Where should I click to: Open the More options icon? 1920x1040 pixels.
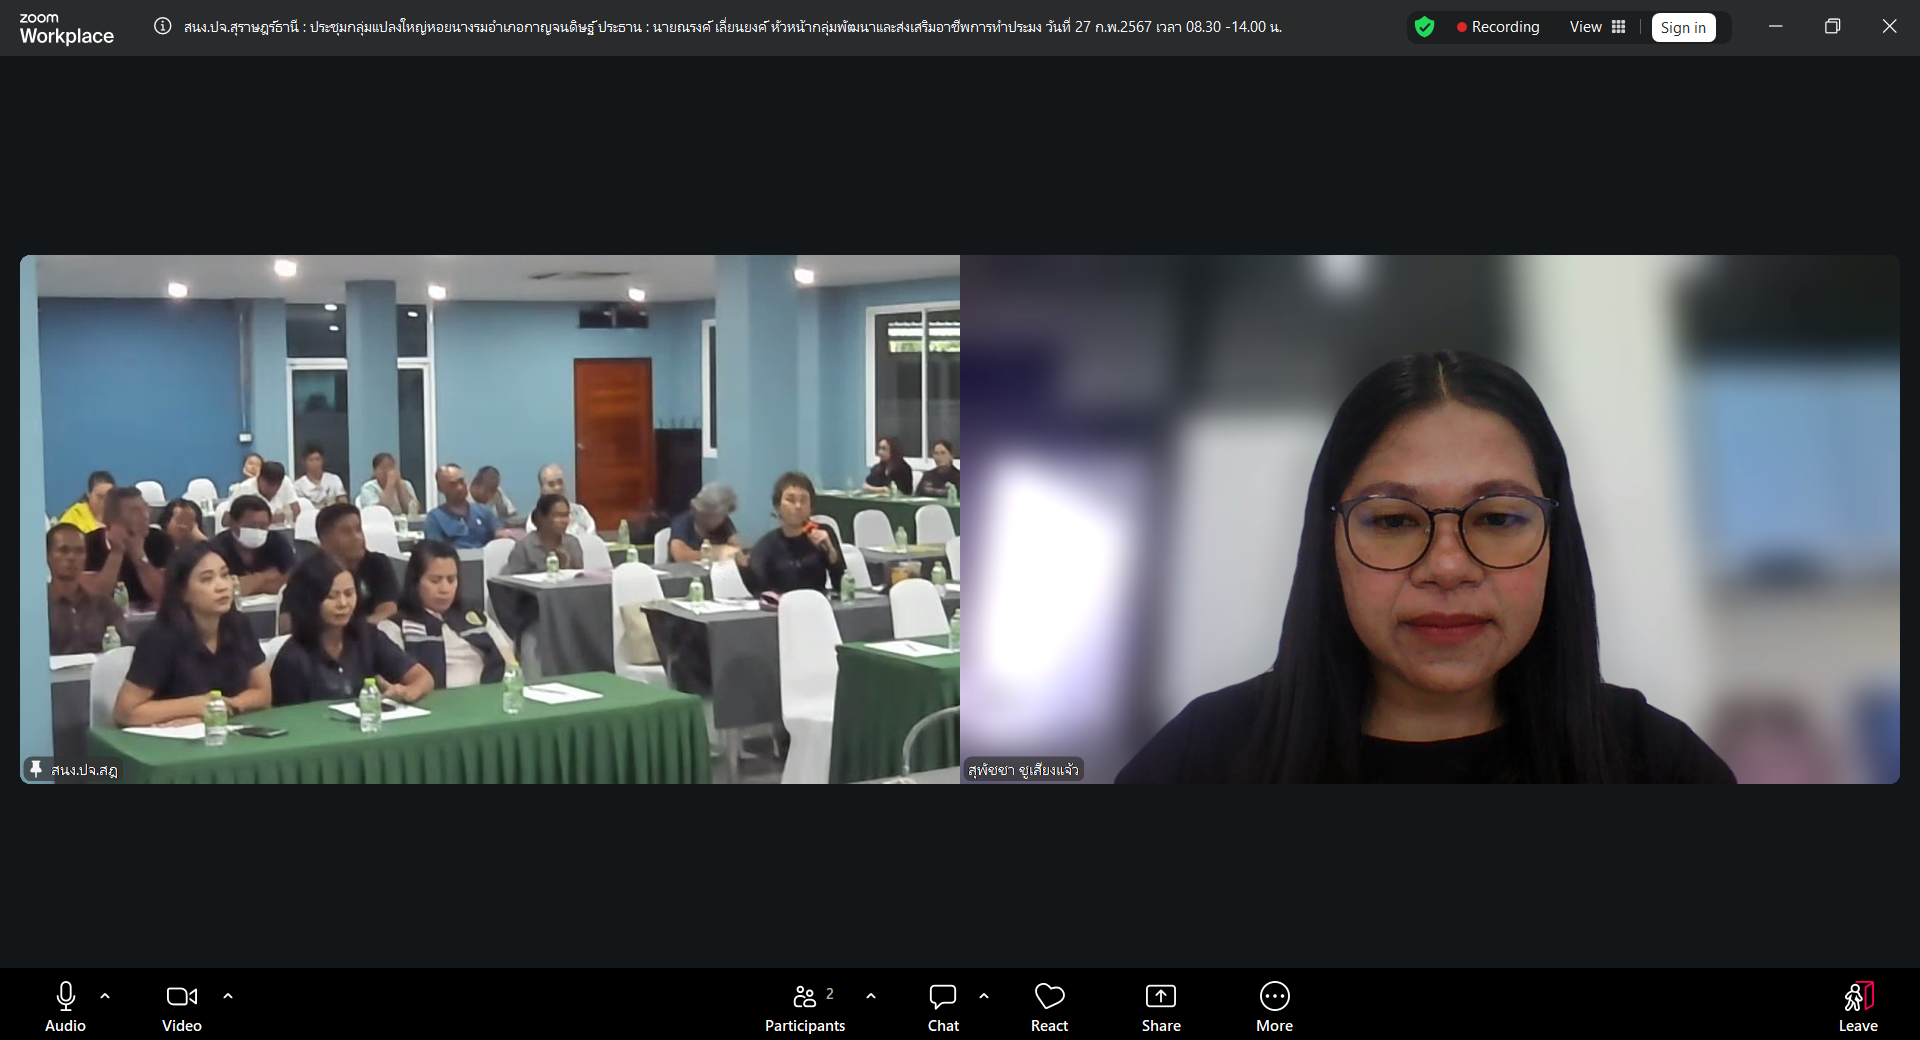(1274, 996)
